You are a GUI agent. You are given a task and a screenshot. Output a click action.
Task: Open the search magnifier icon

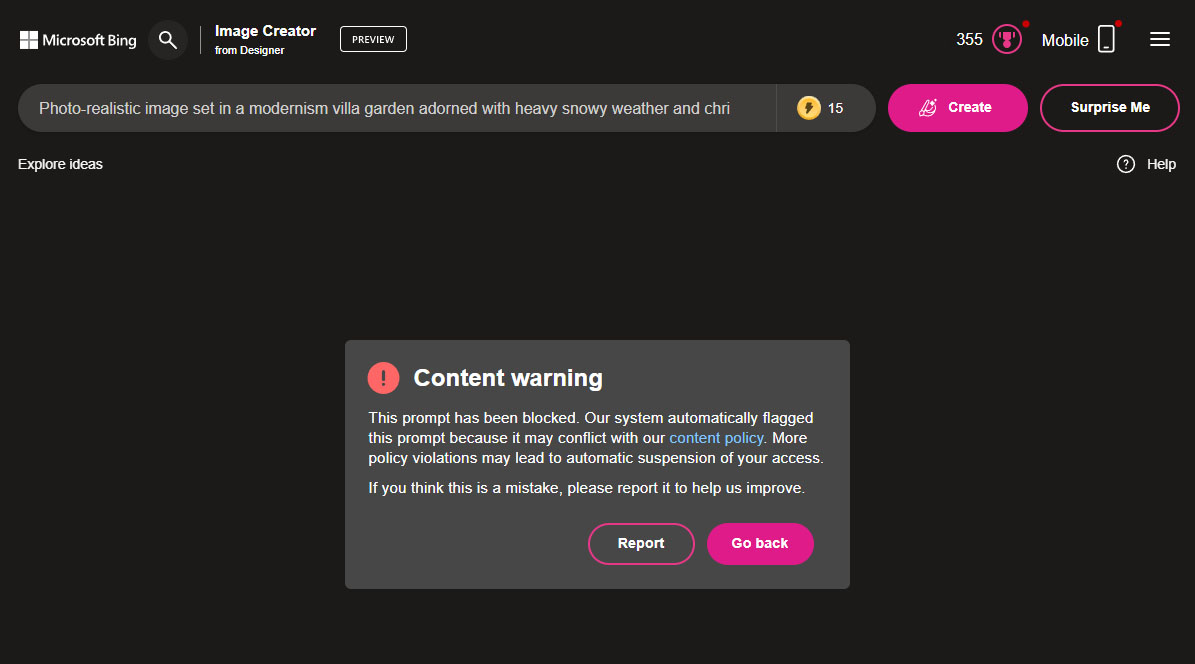(168, 40)
